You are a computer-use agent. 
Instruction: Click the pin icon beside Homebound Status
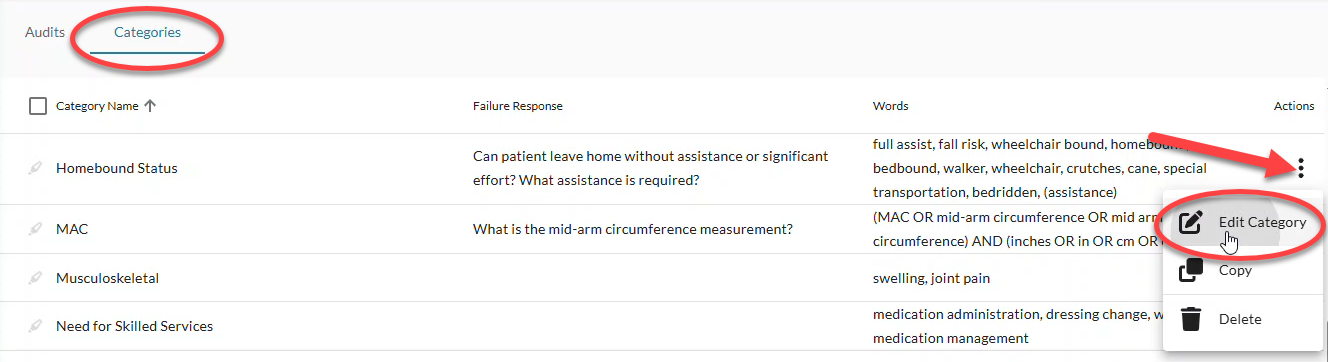click(37, 168)
